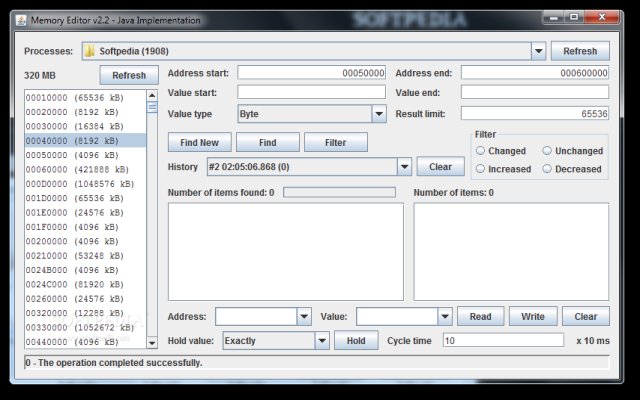The width and height of the screenshot is (640, 400).
Task: Select memory region 00440000 (4096 kB)
Action: (85, 342)
